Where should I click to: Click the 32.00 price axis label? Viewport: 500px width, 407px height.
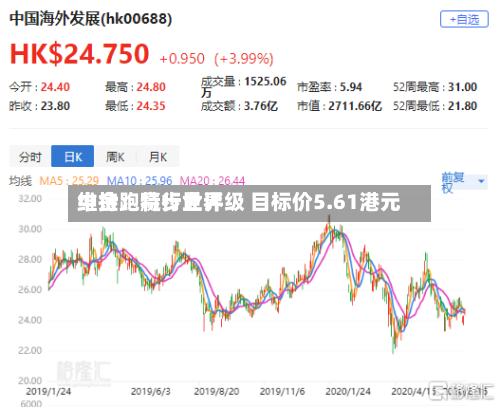pyautogui.click(x=30, y=199)
